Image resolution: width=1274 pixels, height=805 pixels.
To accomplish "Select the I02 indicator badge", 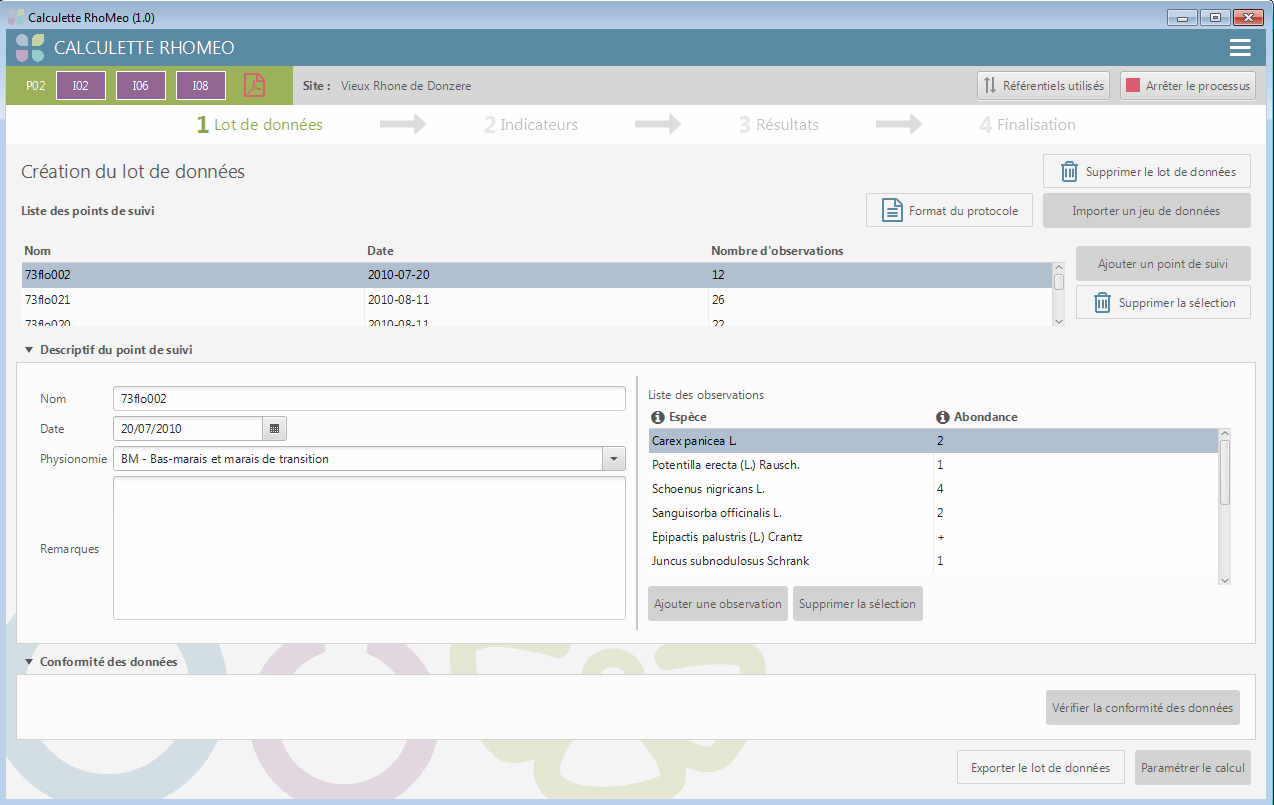I will [x=81, y=86].
